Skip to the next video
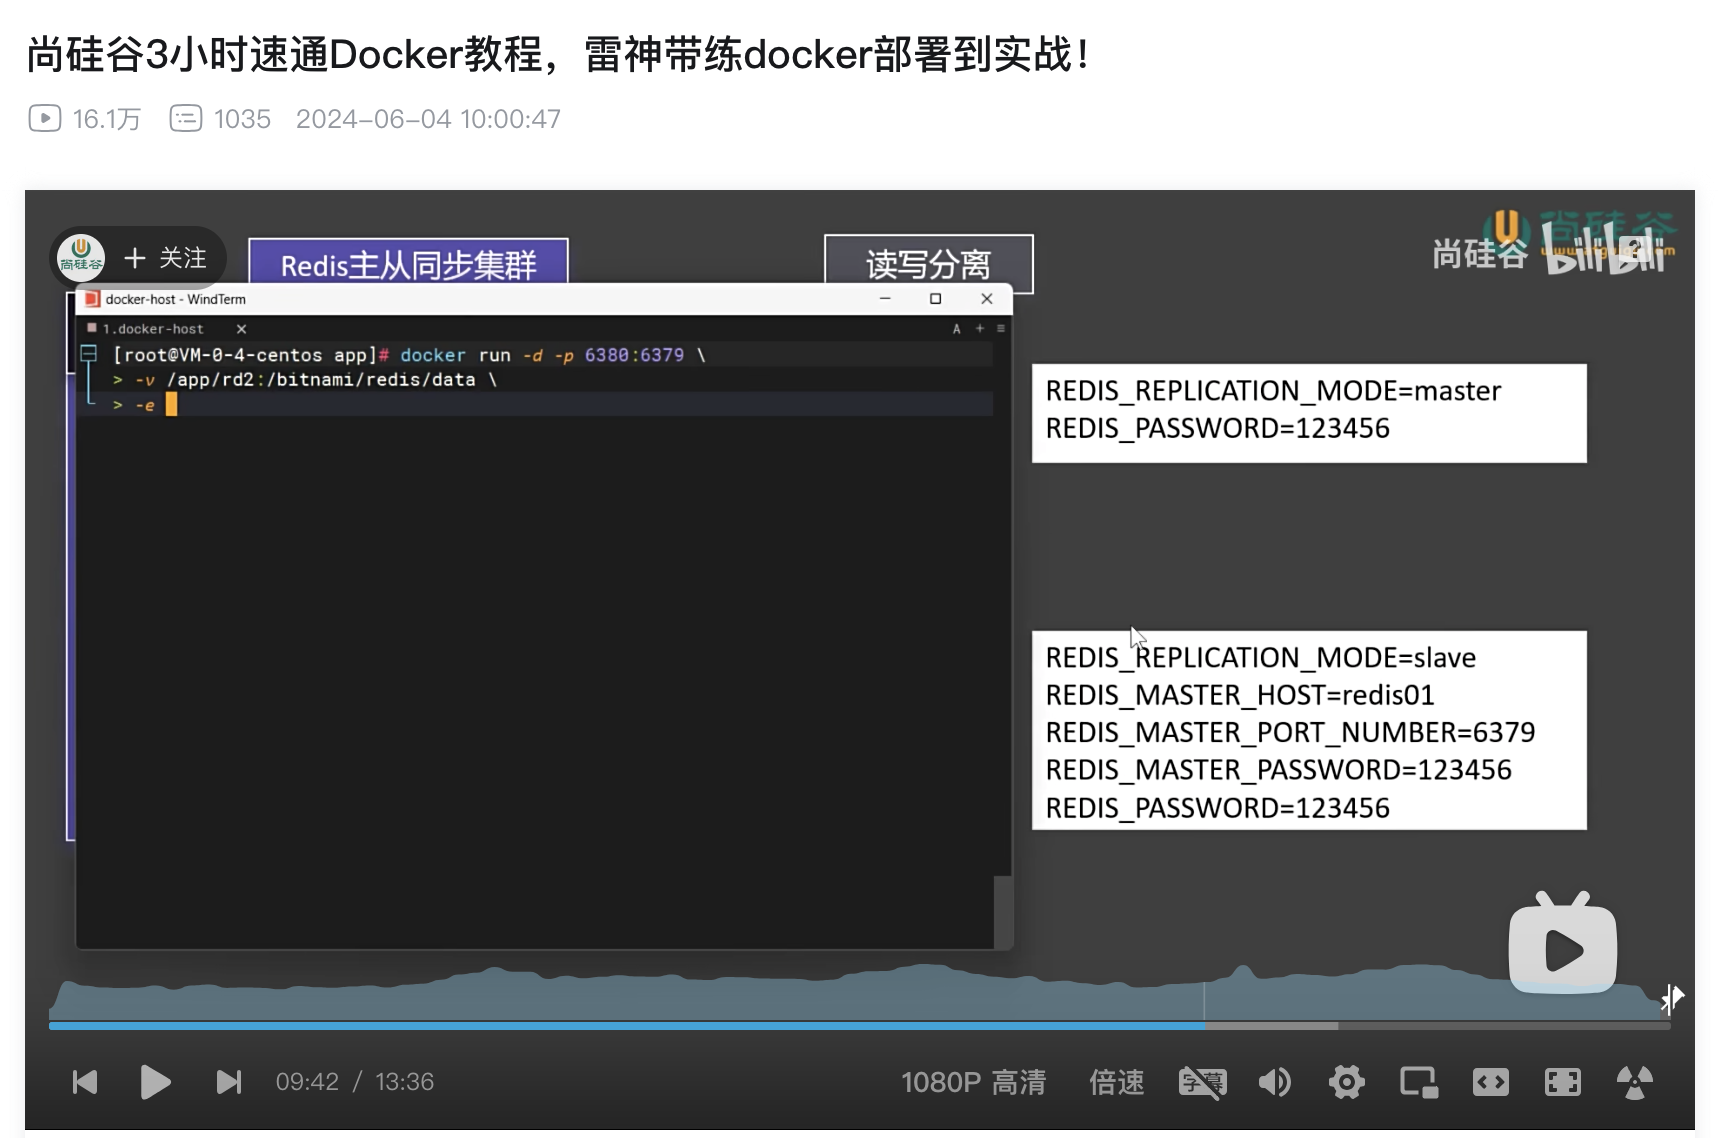Screen dimensions: 1718x1138 coord(229,1082)
